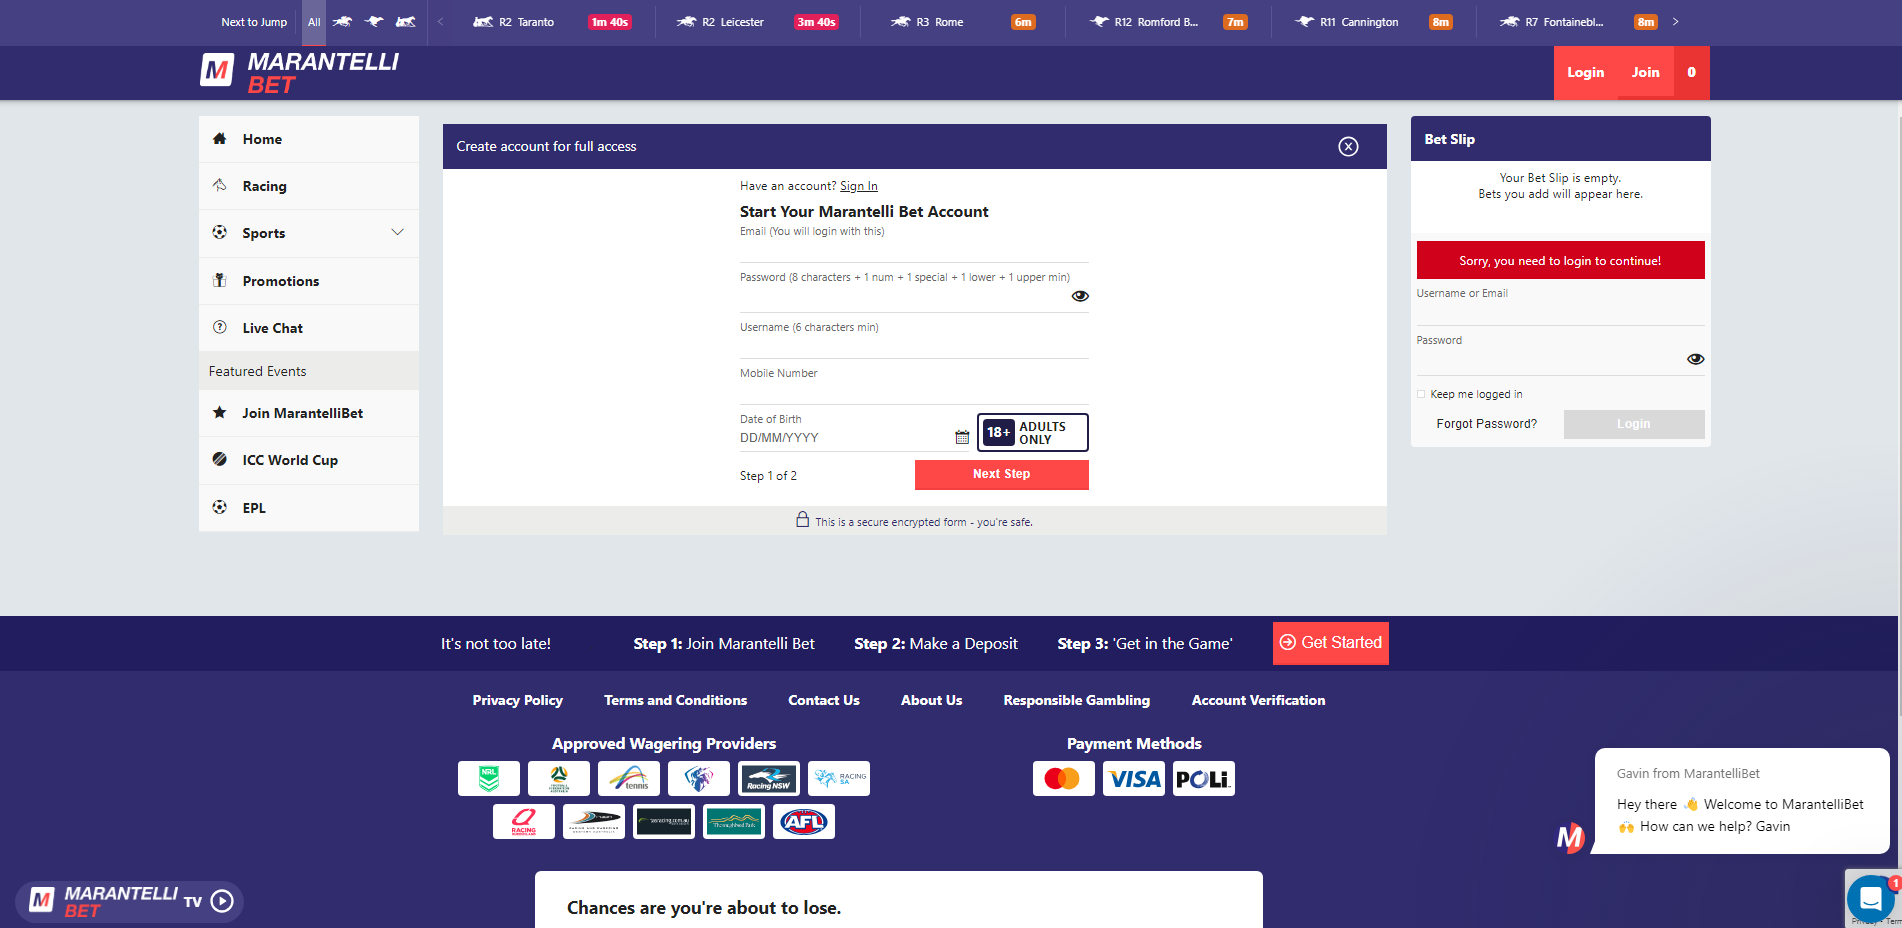The width and height of the screenshot is (1902, 928).
Task: Focus the Username 6 characters field
Action: [914, 346]
